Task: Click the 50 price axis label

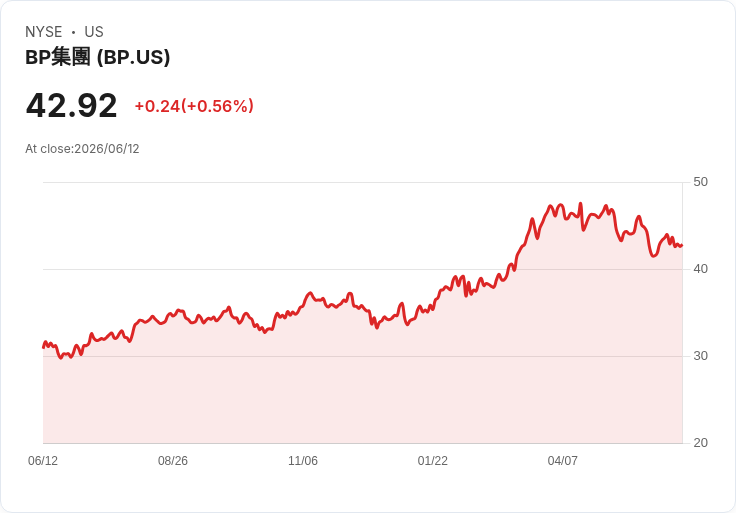Action: [700, 182]
